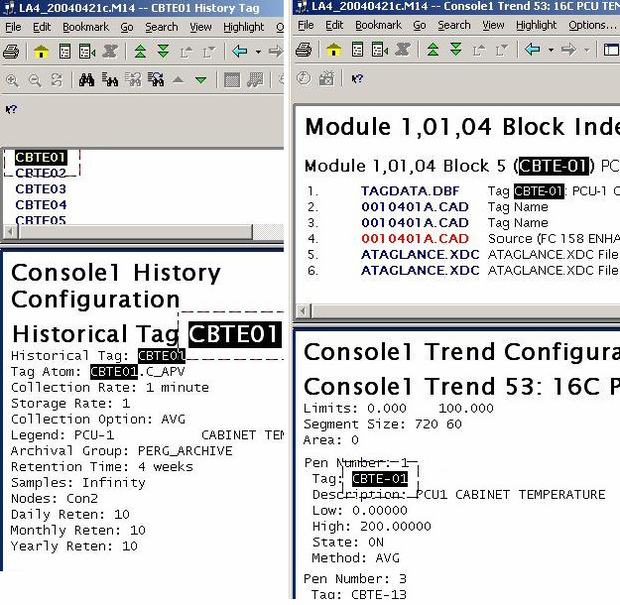Click the yellow Home icon in History Tag window
Image resolution: width=620 pixels, height=605 pixels.
click(x=41, y=50)
